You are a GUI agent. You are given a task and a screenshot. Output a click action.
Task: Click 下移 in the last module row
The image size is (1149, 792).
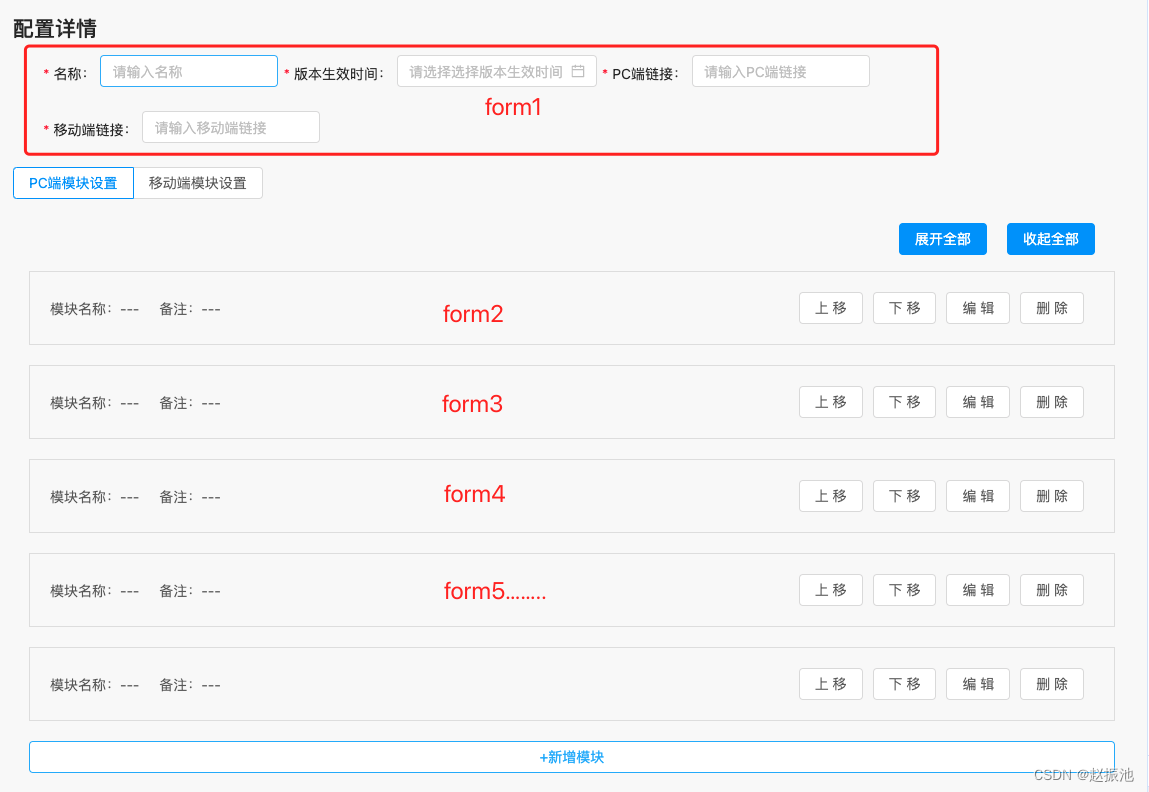point(904,684)
